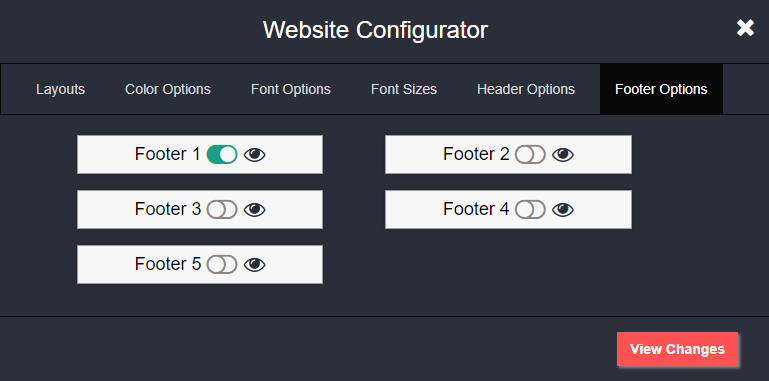The width and height of the screenshot is (769, 381).
Task: Click the View Changes button
Action: coord(677,349)
